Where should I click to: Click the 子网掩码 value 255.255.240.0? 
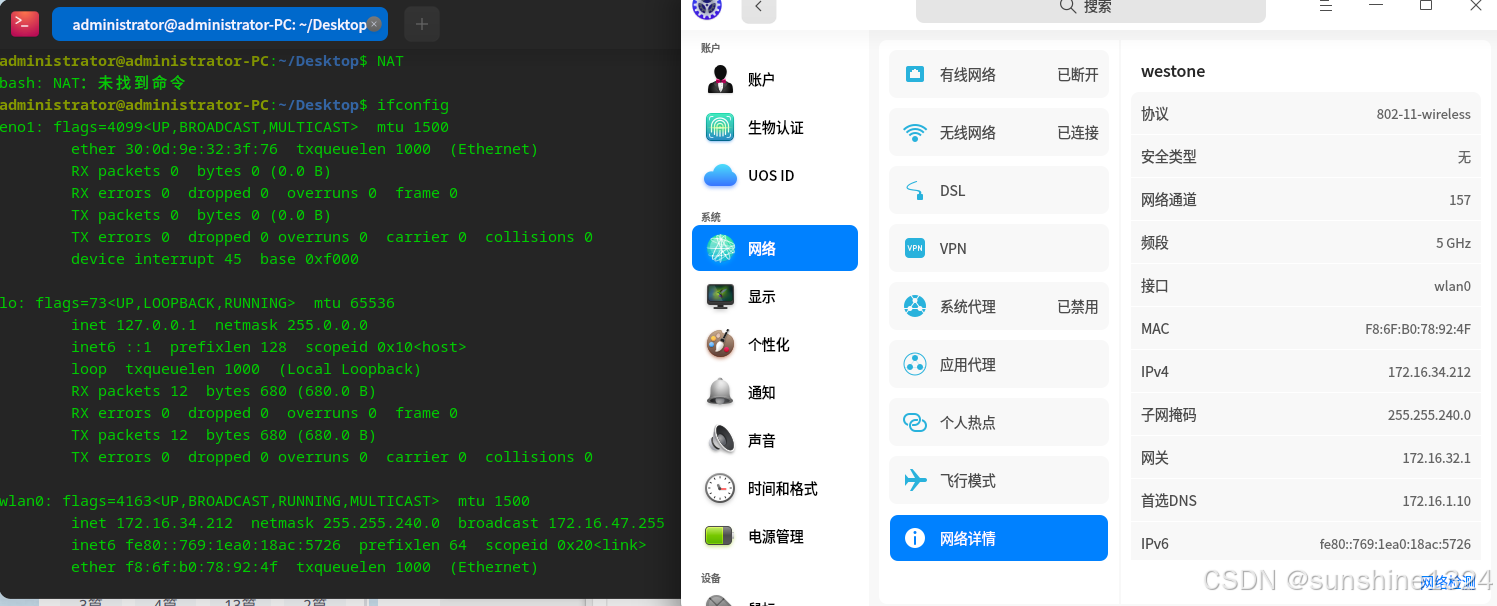1429,415
